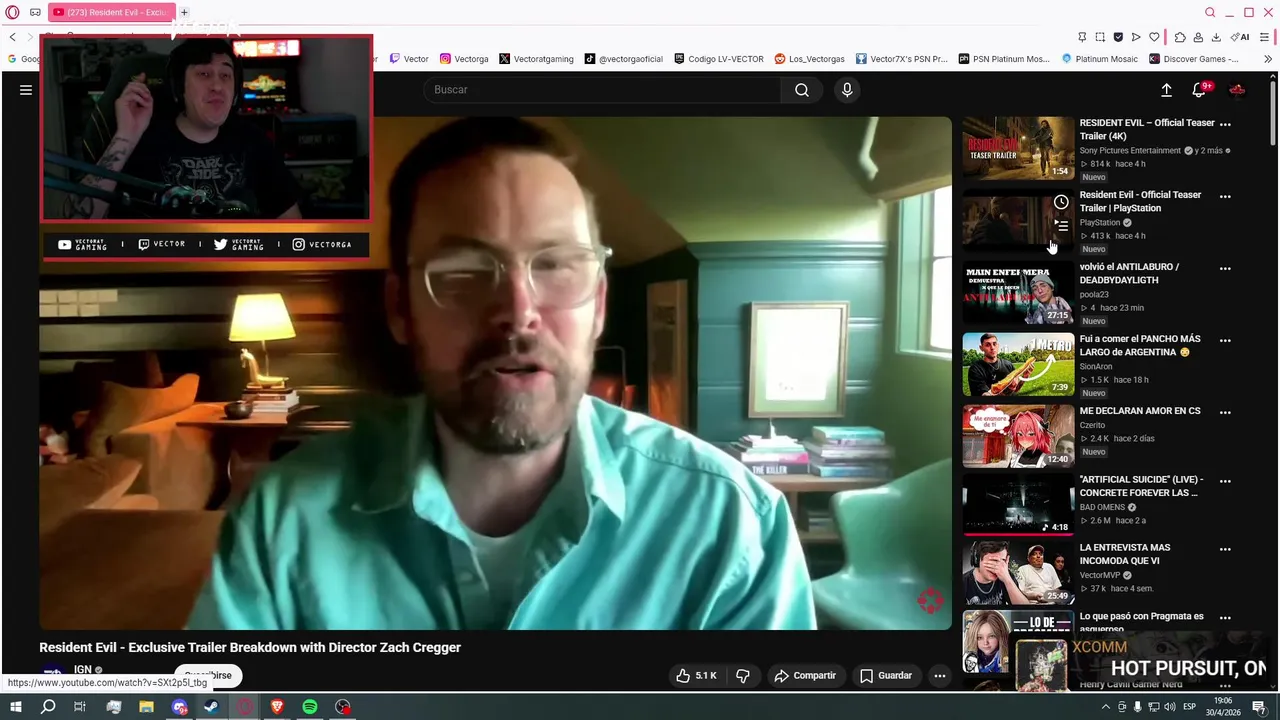Open volvió el ANTILABURO video thumbnail
The width and height of the screenshot is (1280, 720).
(x=1018, y=293)
